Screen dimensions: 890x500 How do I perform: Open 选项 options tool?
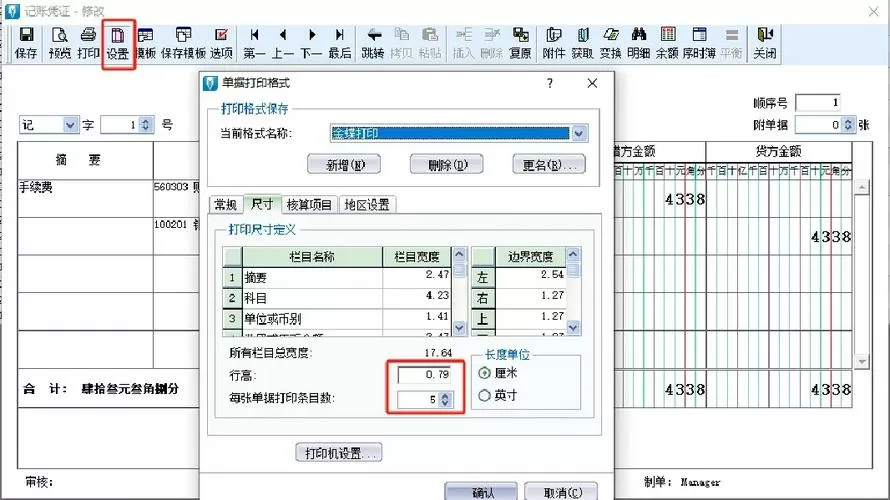coord(221,43)
